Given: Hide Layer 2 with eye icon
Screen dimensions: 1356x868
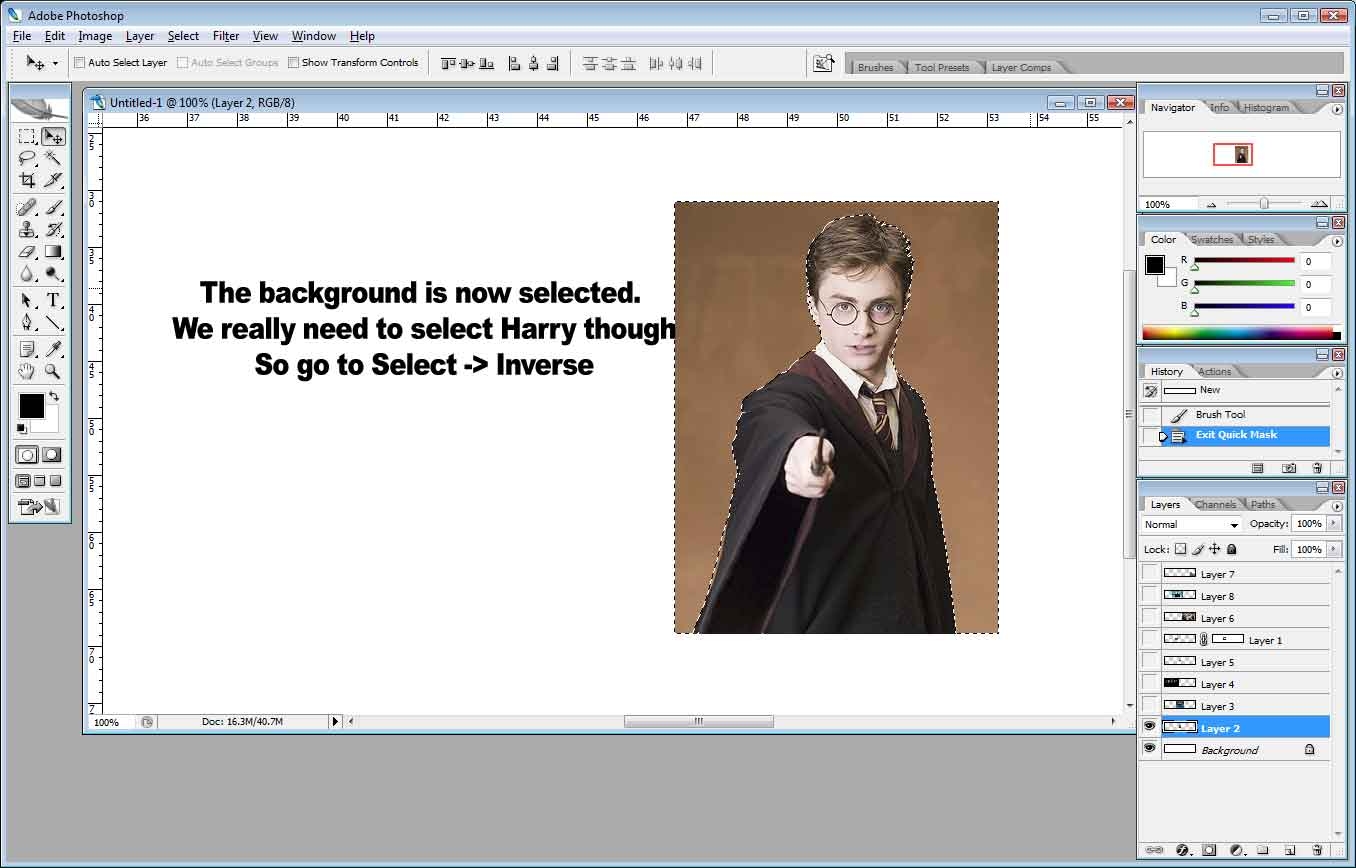Looking at the screenshot, I should (1150, 727).
